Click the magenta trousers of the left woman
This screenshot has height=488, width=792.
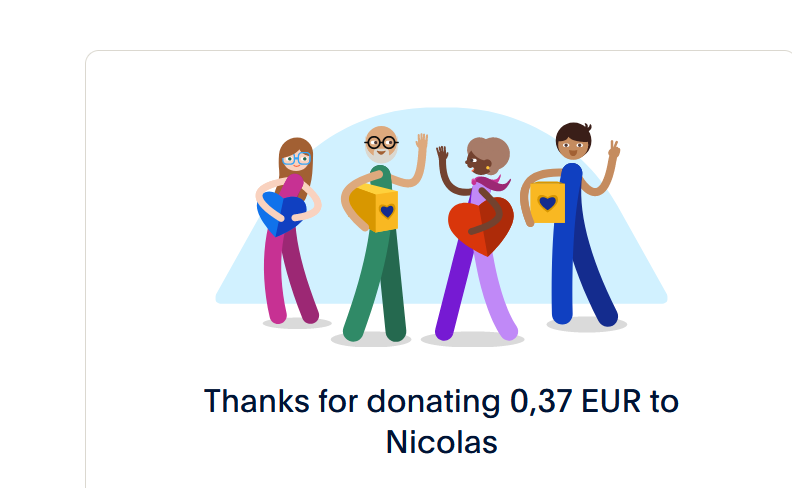290,277
